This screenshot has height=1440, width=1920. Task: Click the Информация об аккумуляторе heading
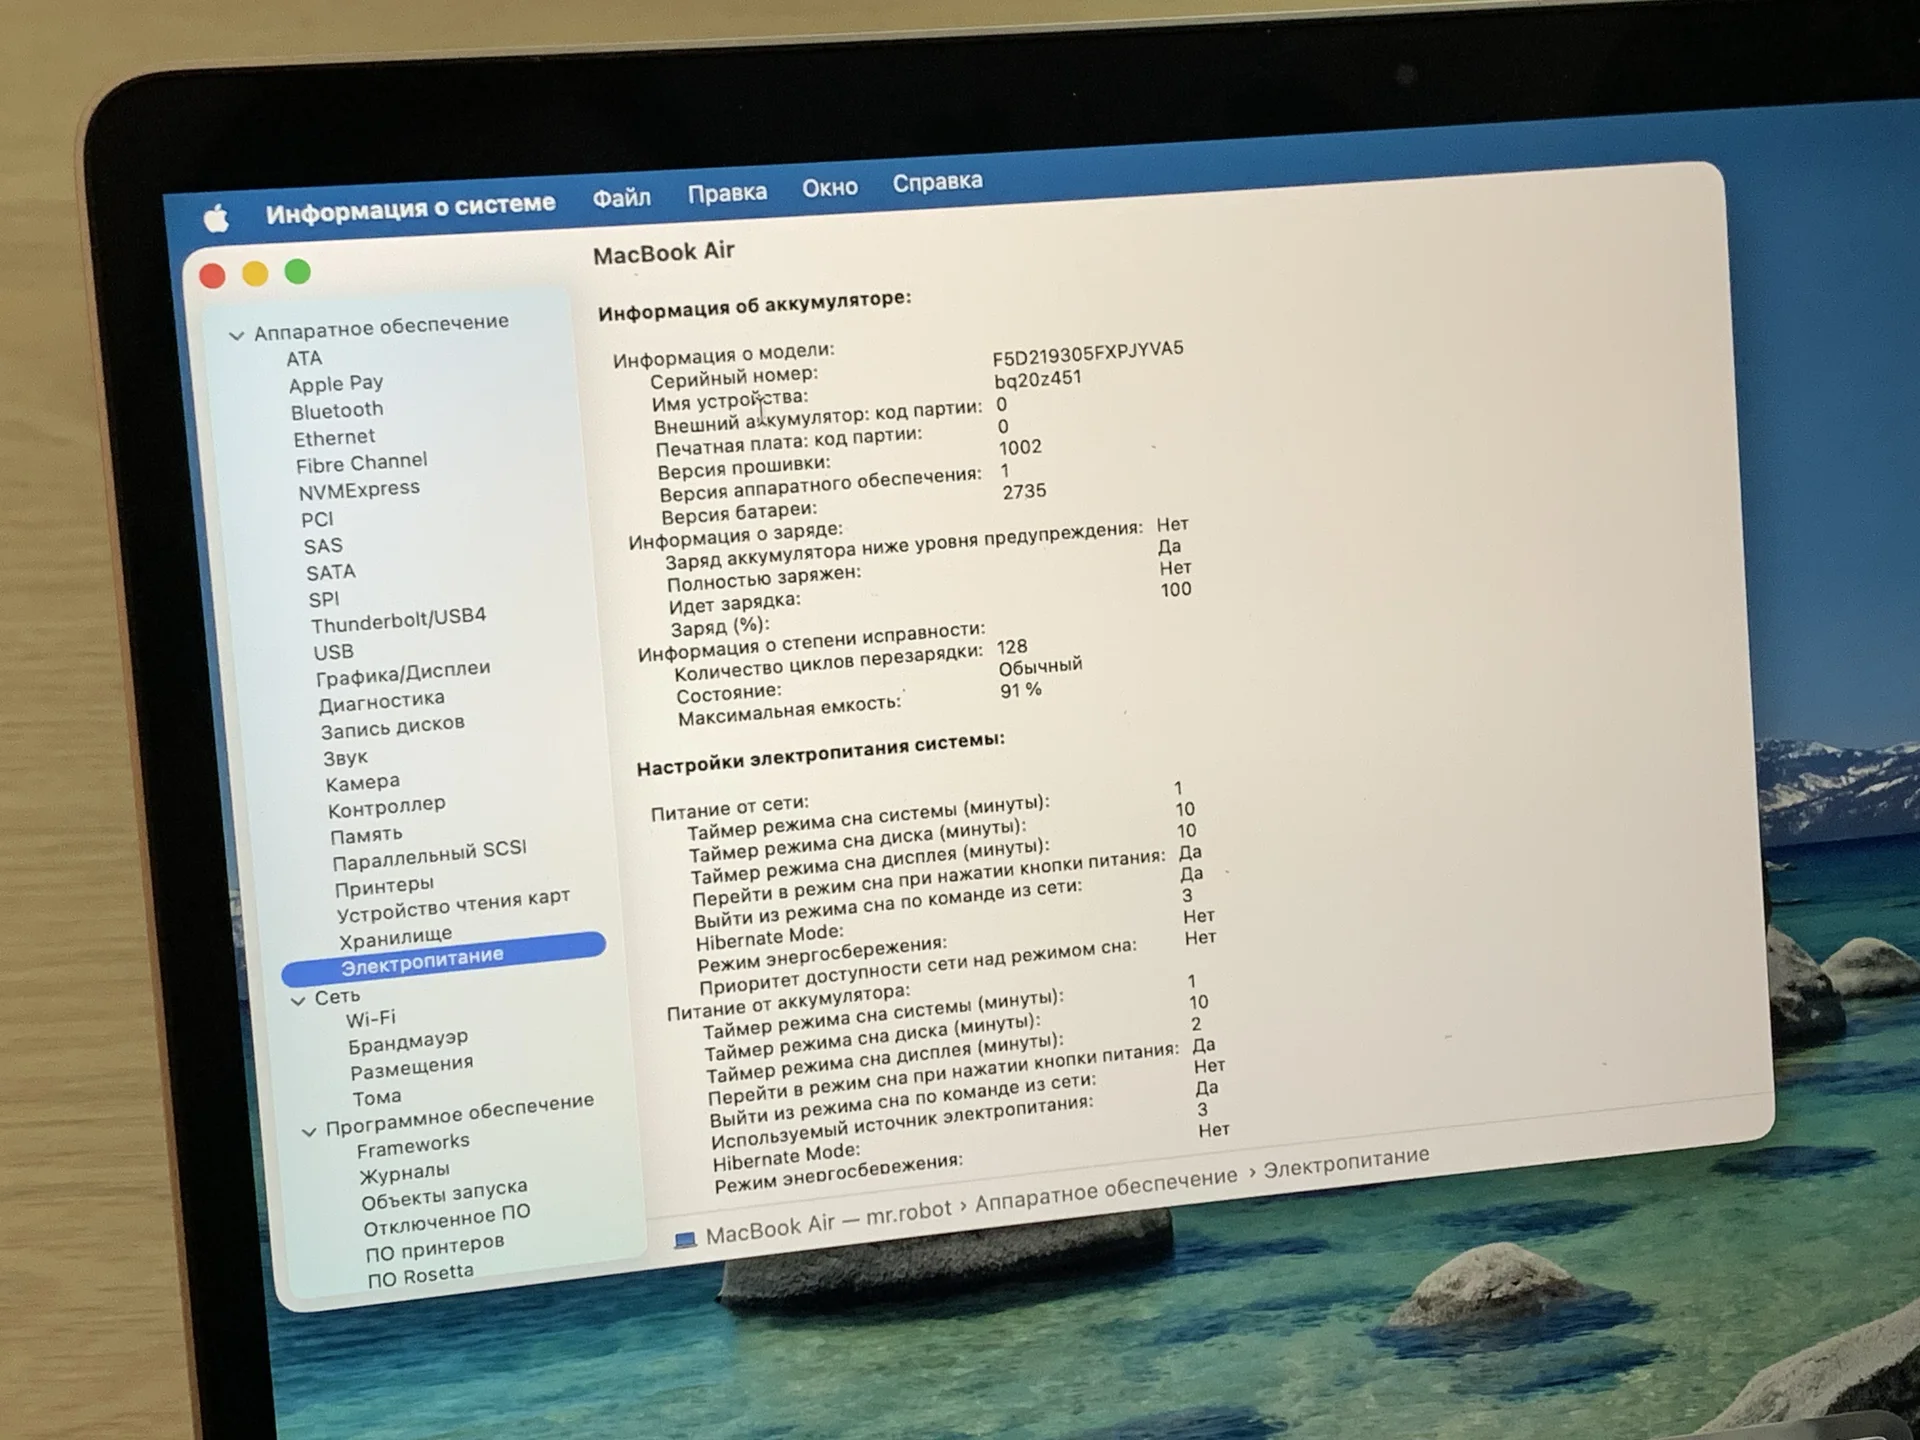pyautogui.click(x=755, y=305)
